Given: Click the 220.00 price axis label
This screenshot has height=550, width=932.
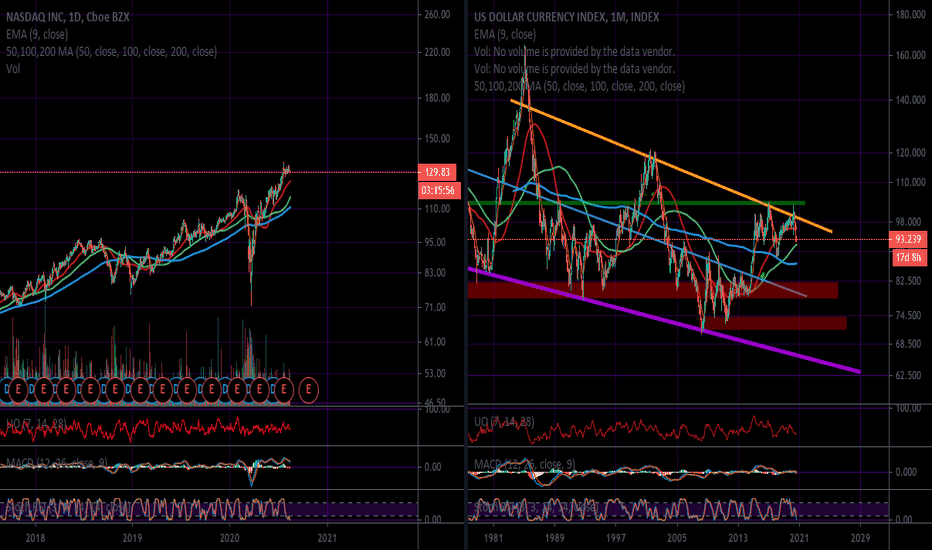Looking at the screenshot, I should 437,52.
